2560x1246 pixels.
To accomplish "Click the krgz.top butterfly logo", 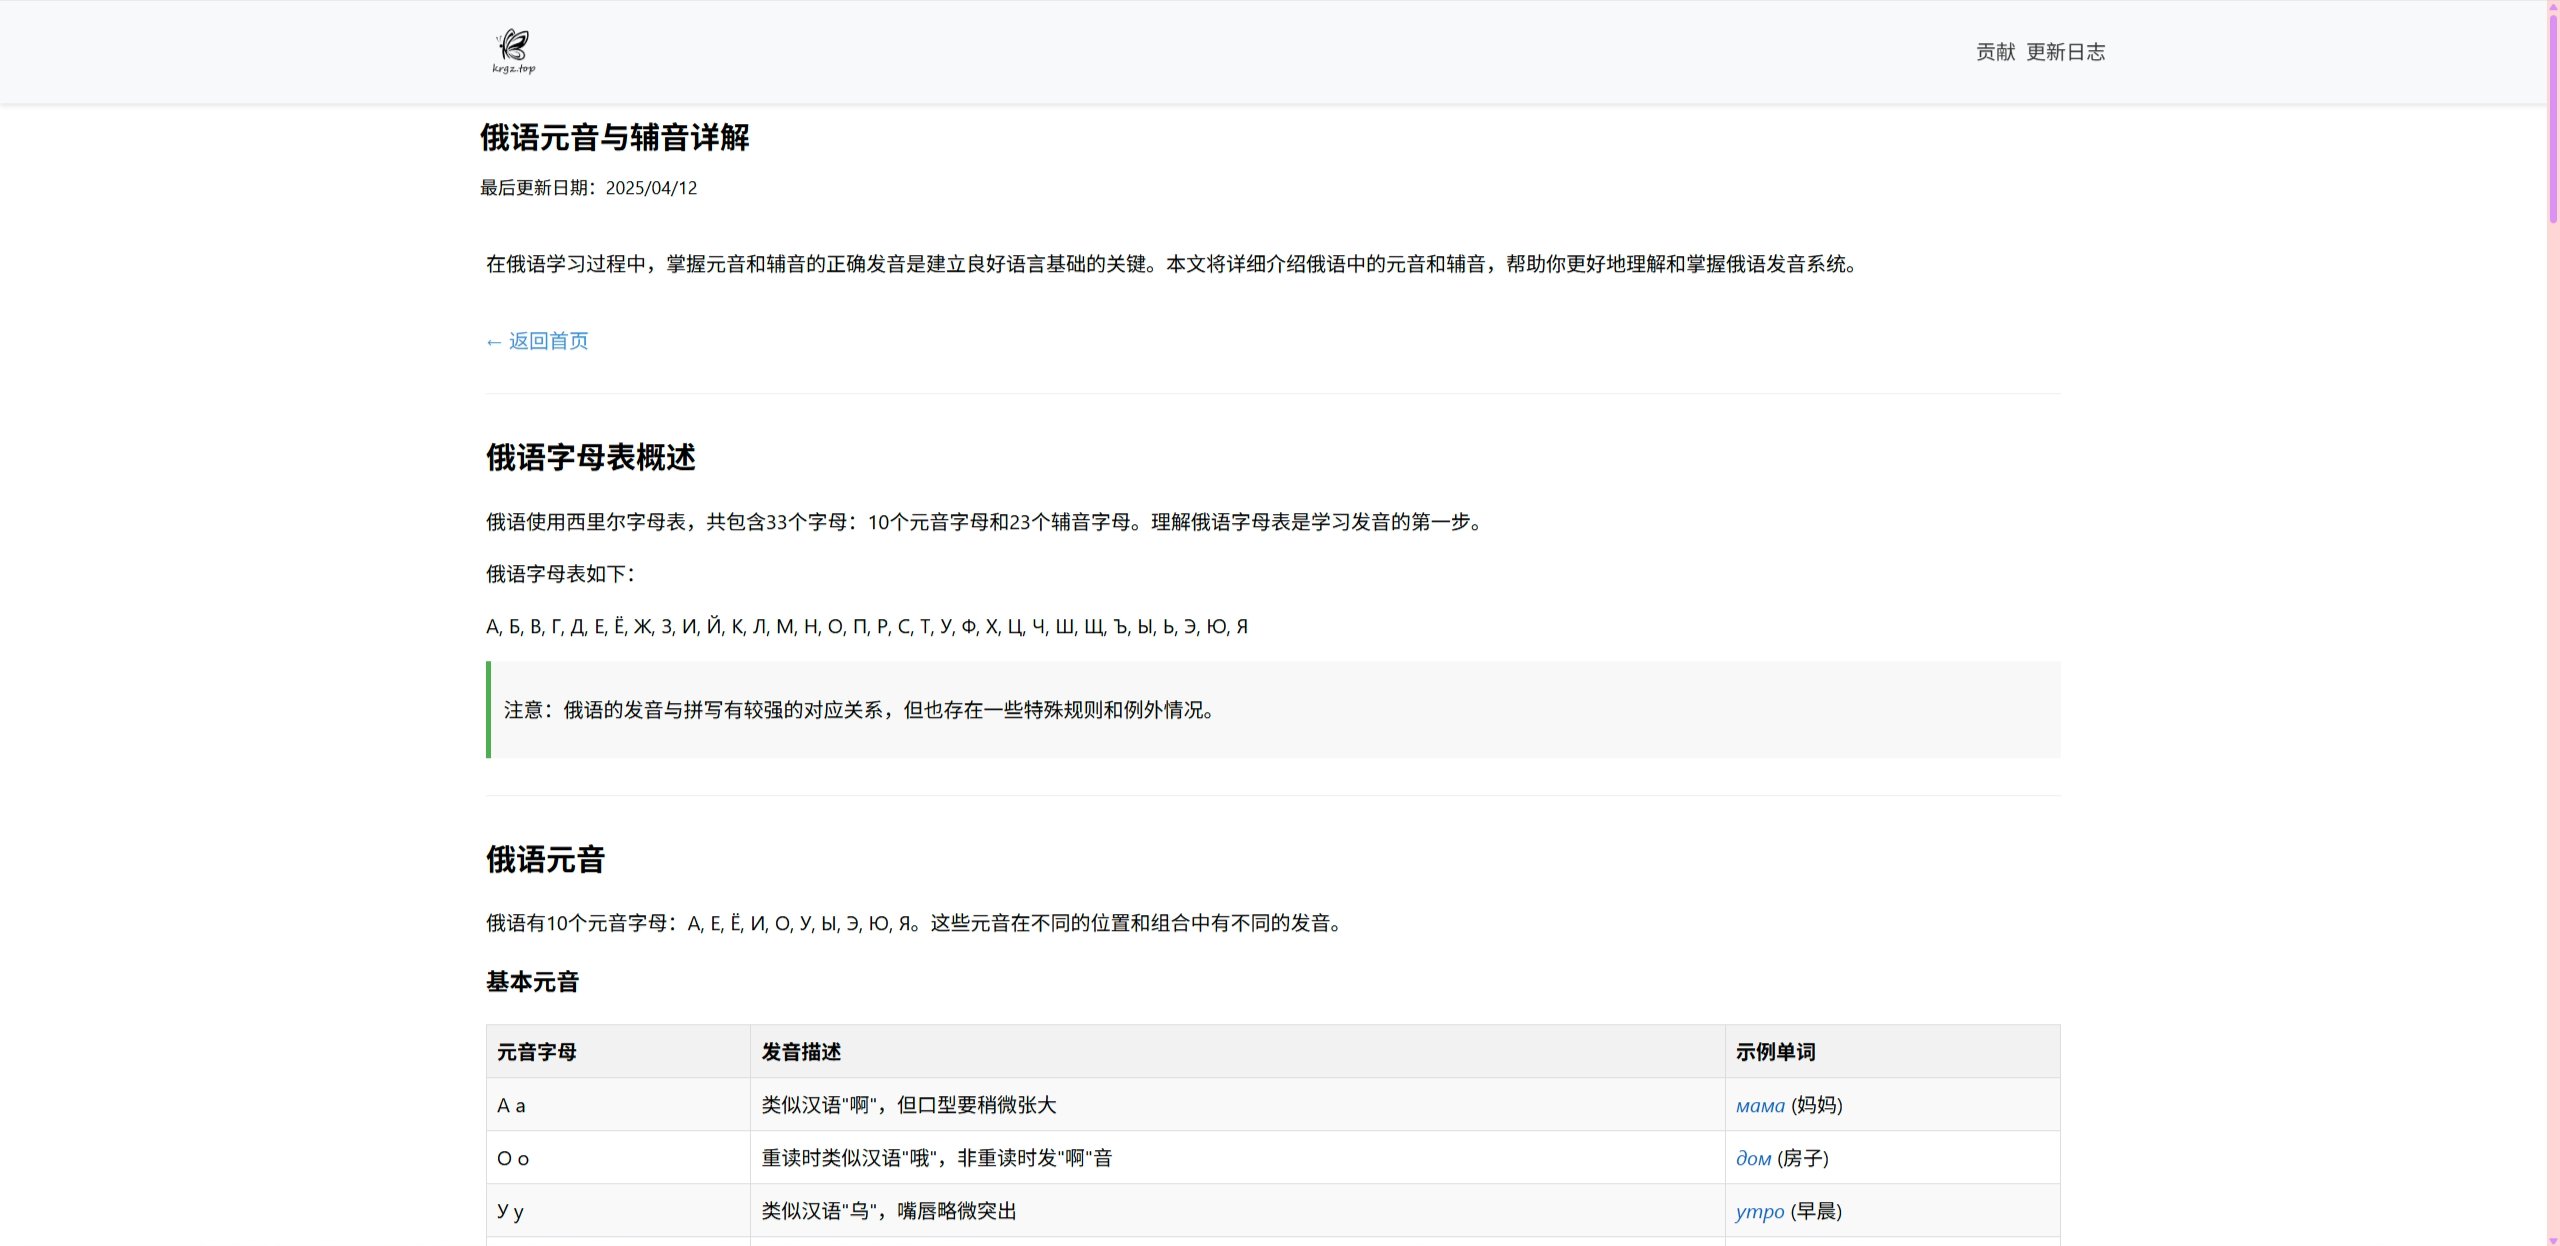I will coord(511,50).
